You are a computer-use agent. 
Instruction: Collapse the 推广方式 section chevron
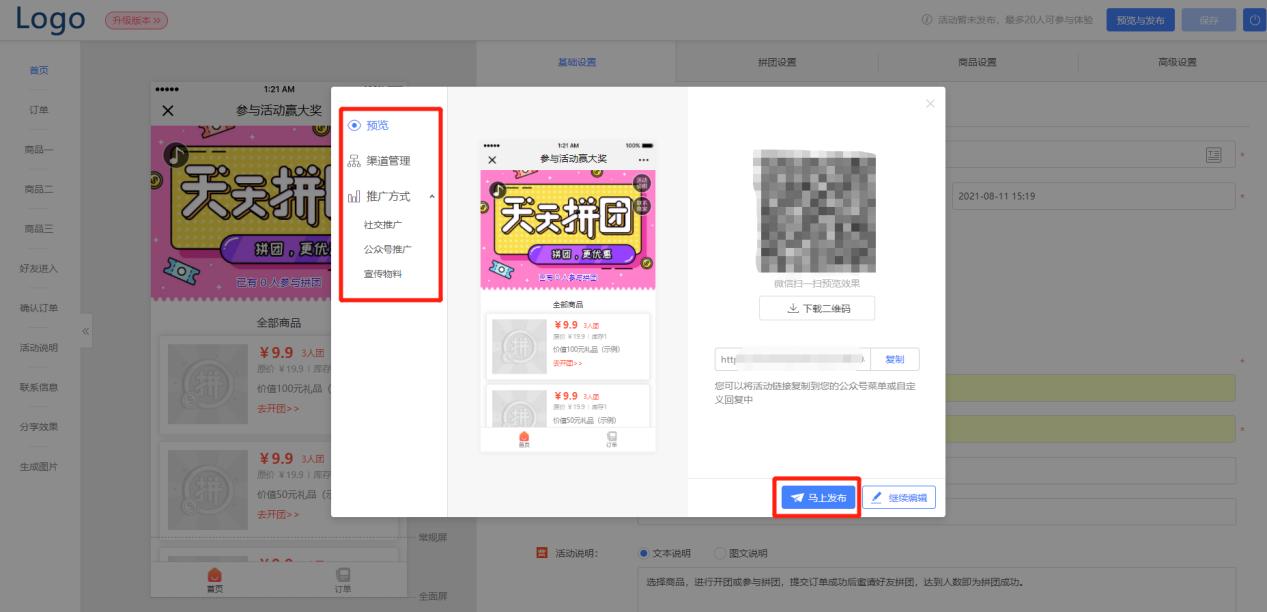[433, 196]
